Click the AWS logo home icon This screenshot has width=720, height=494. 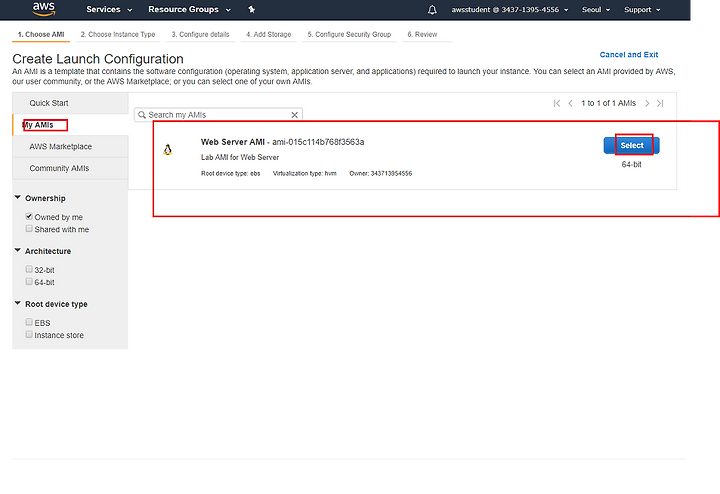point(44,9)
